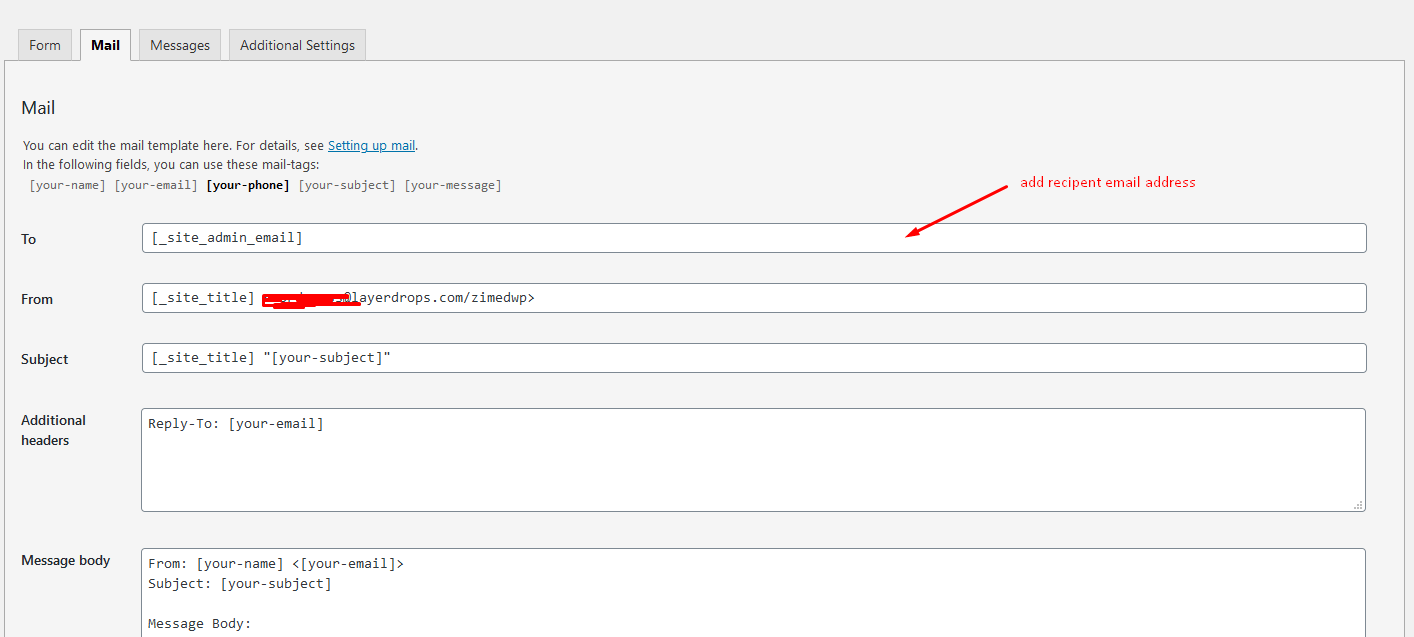Click the bold [your-phone] mail-tag

click(247, 185)
